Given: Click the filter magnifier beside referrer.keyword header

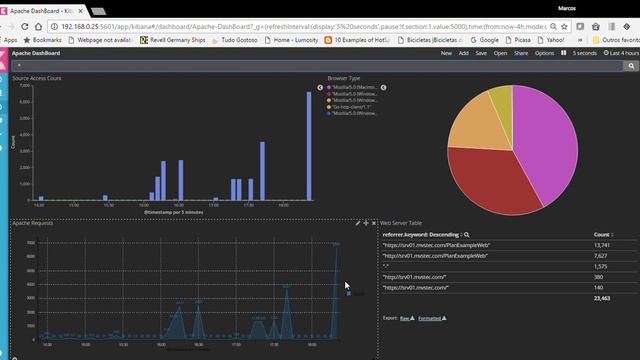Looking at the screenshot, I should click(467, 235).
